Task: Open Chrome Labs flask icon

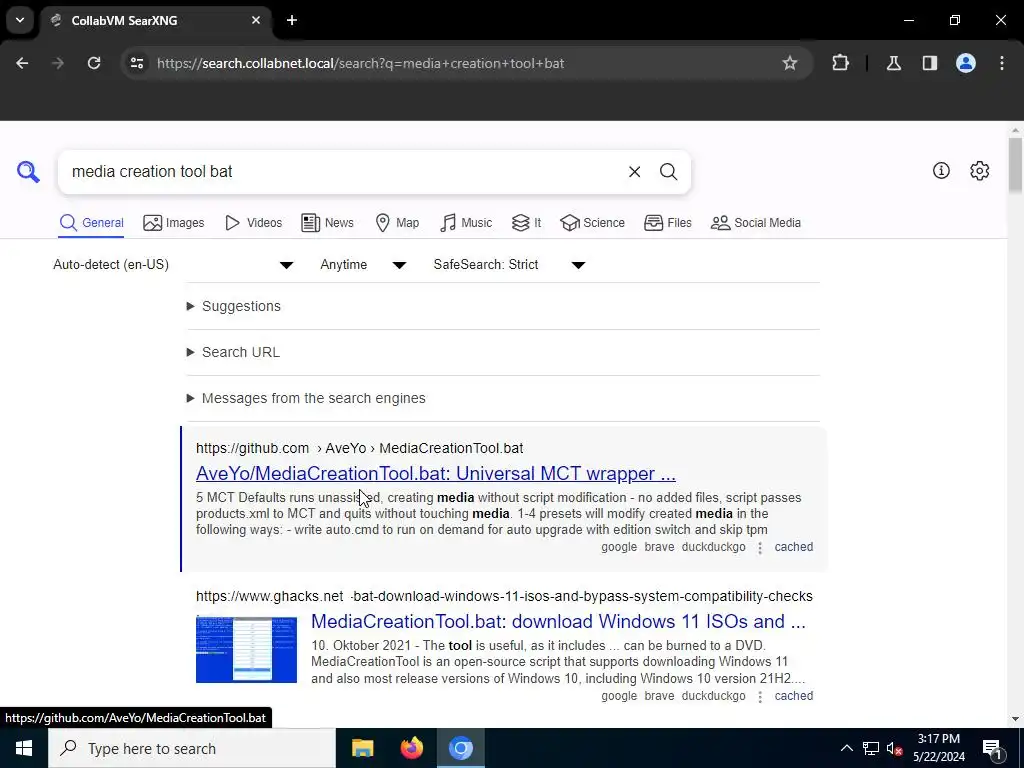Action: 893,63
